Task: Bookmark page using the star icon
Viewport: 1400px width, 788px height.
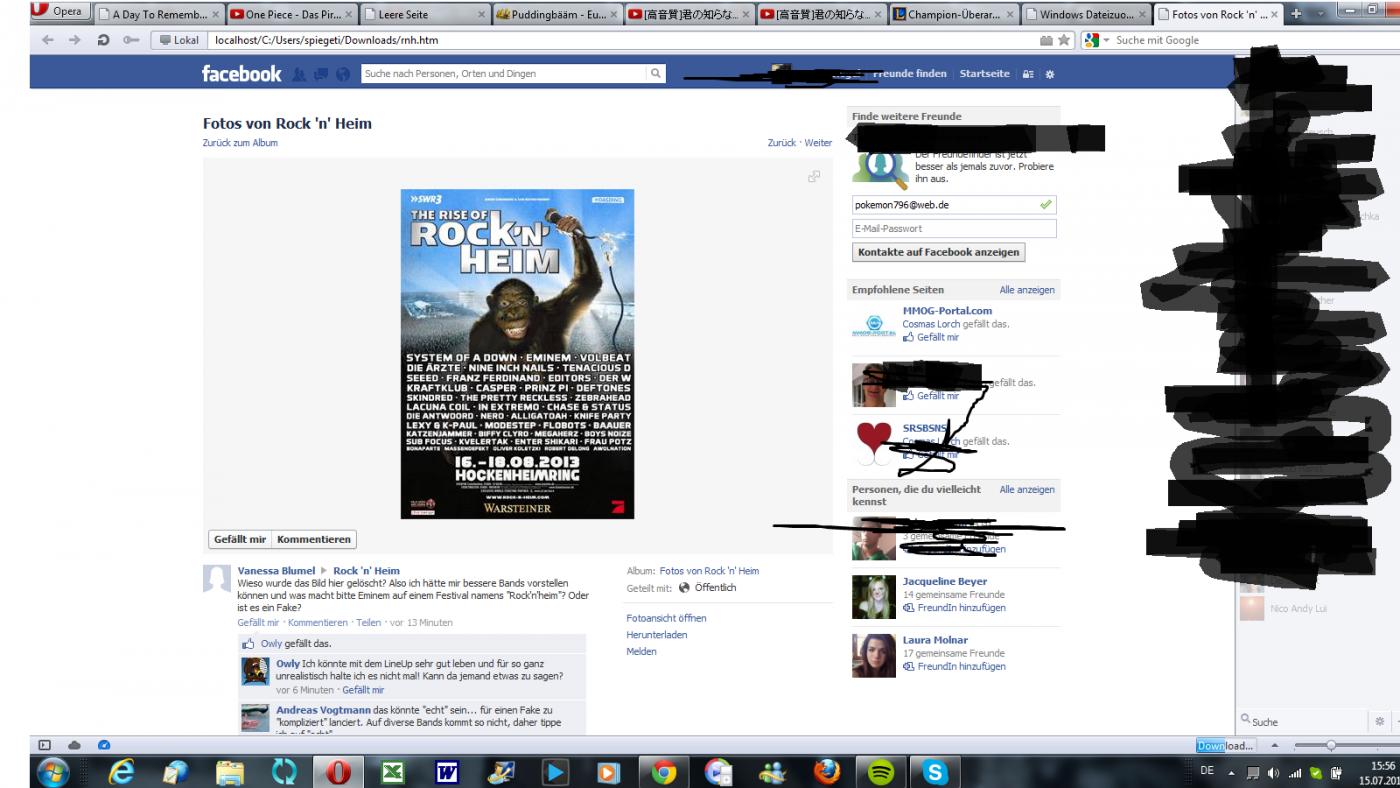Action: click(x=1064, y=40)
